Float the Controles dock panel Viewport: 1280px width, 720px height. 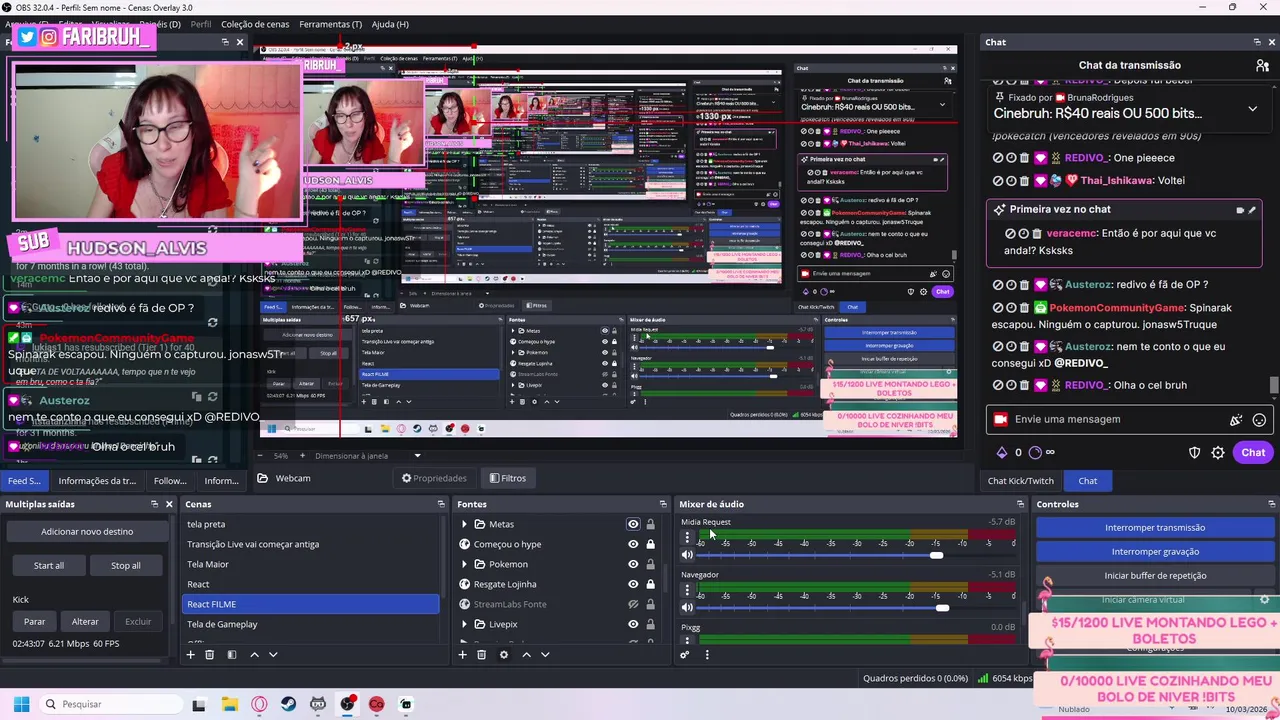[1271, 504]
